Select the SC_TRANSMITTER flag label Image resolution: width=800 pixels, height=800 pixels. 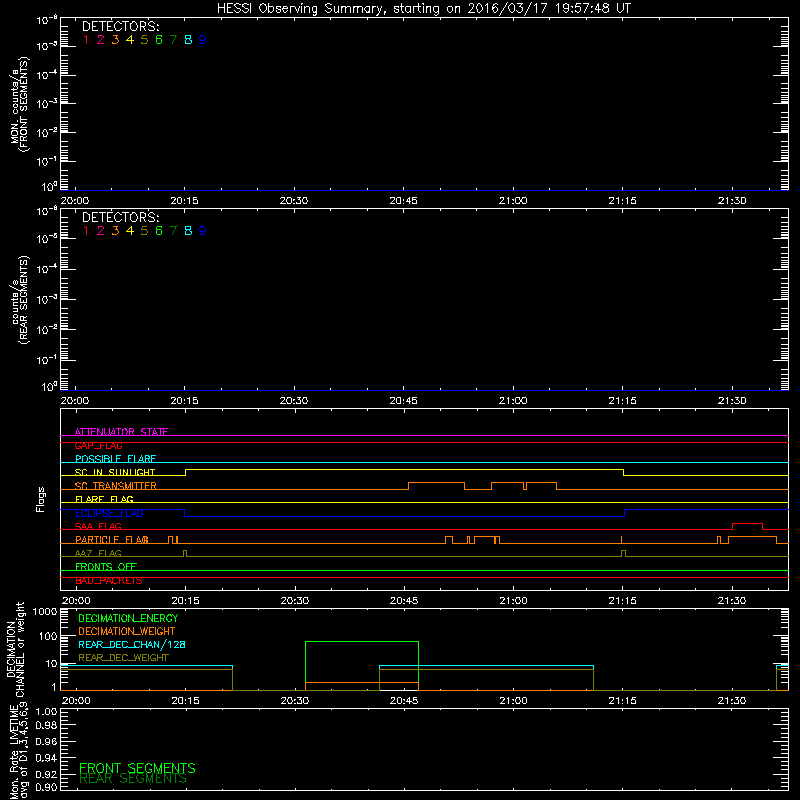click(x=116, y=486)
